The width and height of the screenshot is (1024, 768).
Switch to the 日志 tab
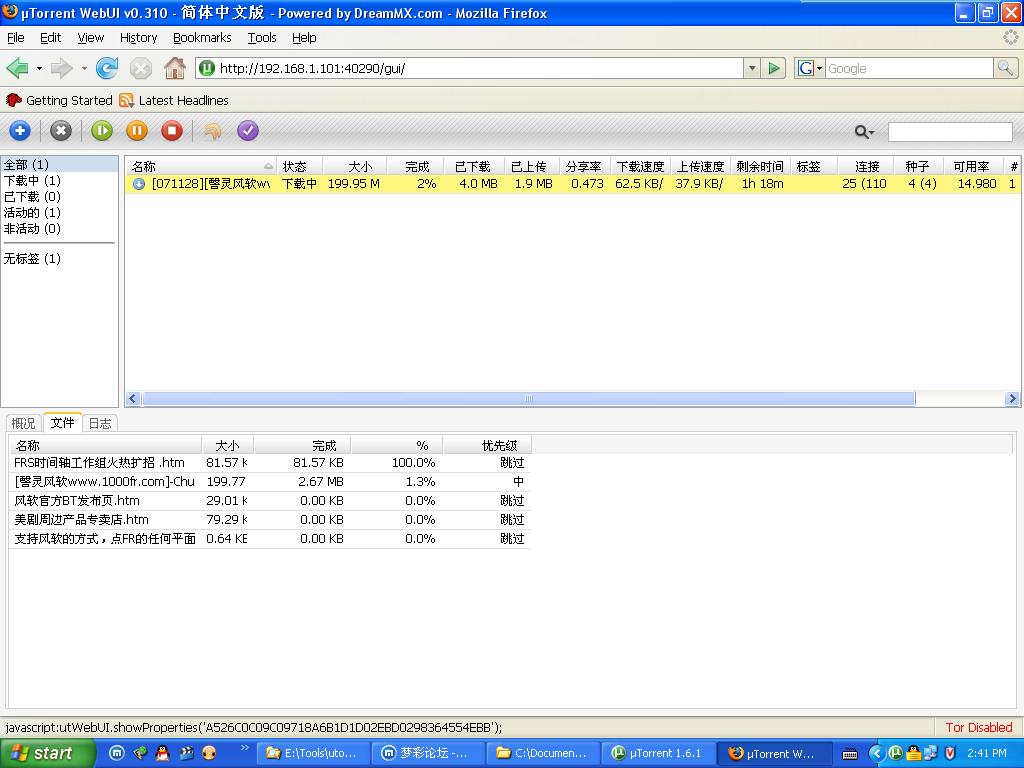[x=100, y=423]
